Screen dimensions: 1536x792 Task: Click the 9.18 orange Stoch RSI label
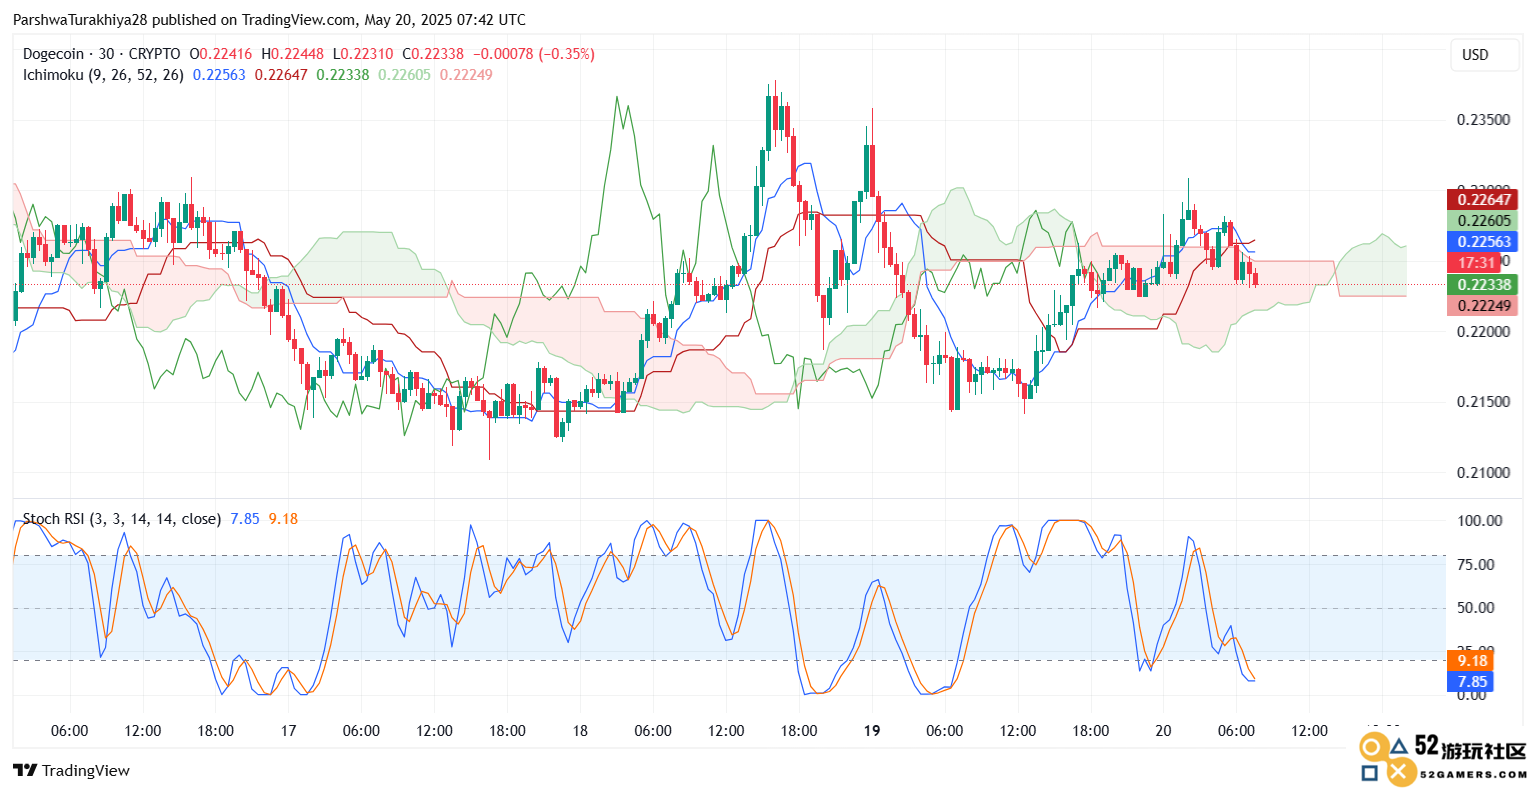click(x=1472, y=661)
